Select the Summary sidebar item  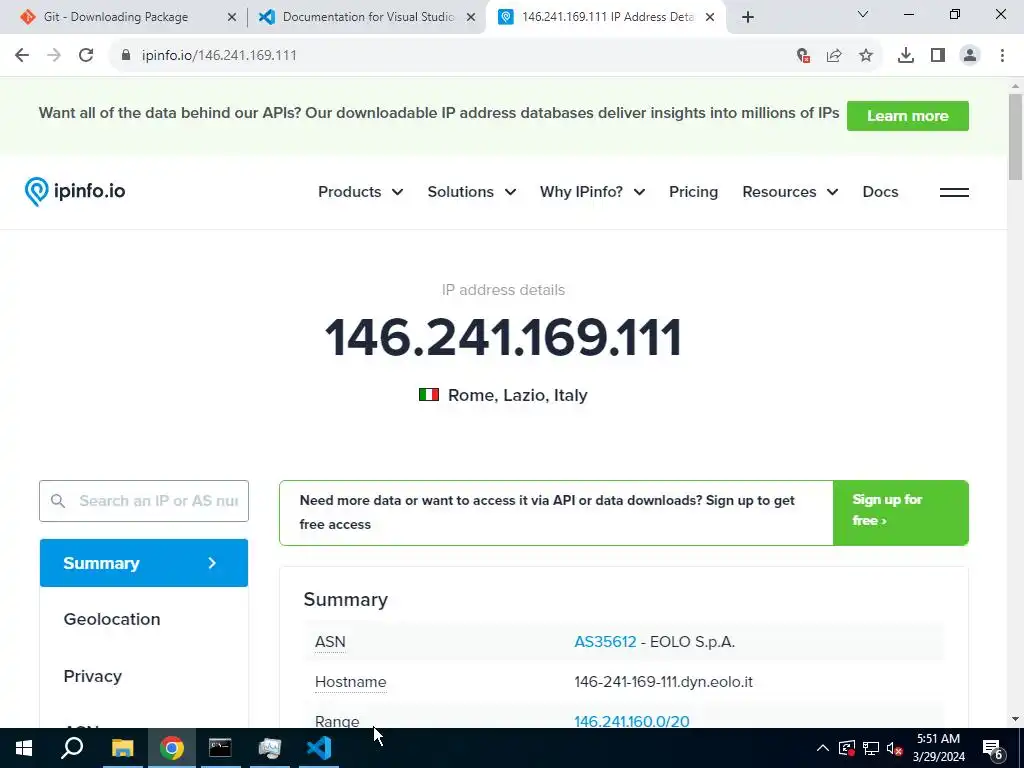(144, 563)
